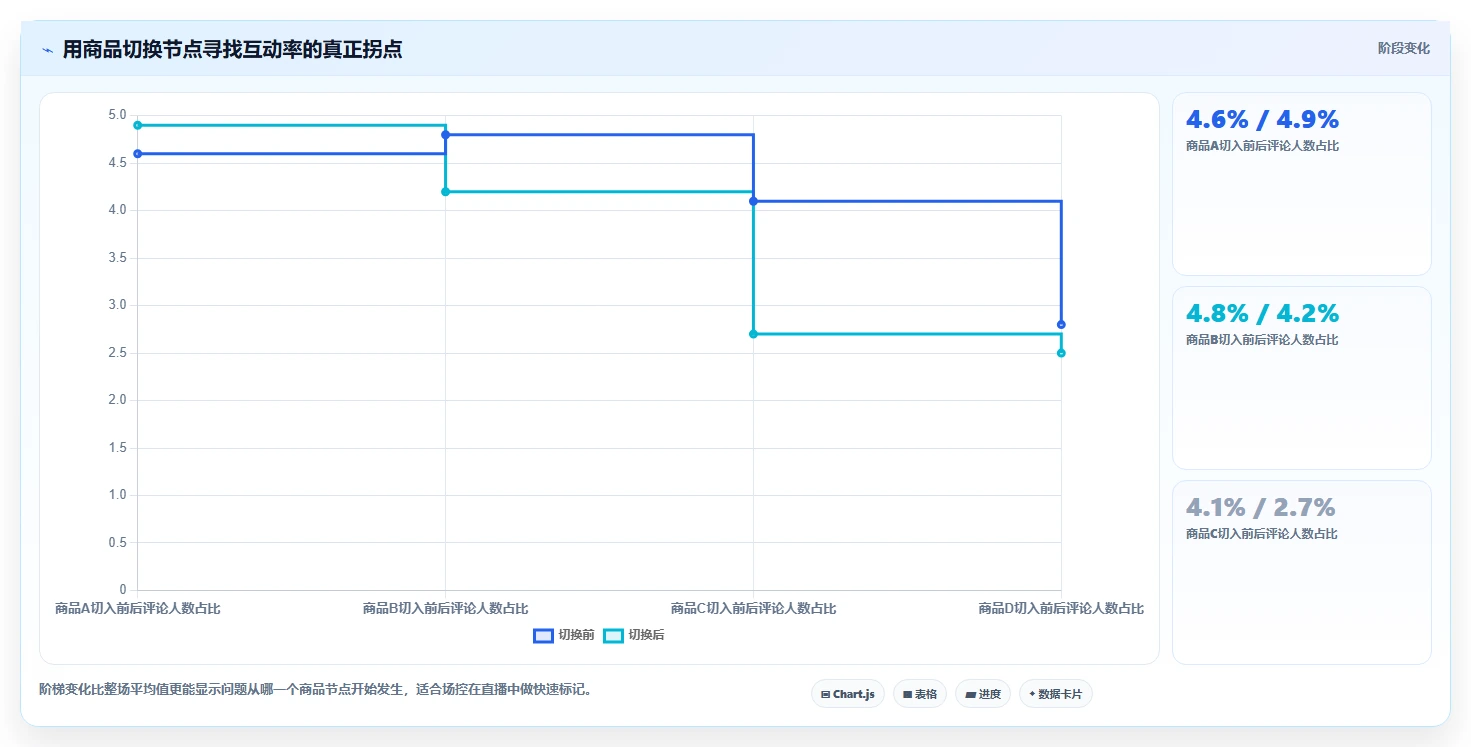1471x747 pixels.
Task: Click the 商品A切入前后评论人数占比 axis label
Action: pyautogui.click(x=137, y=608)
